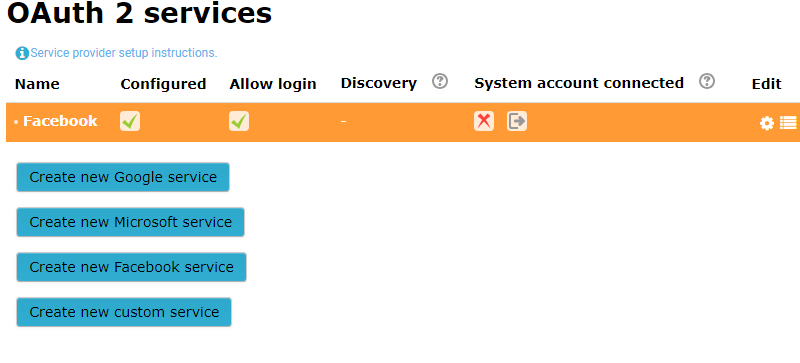Toggle the Allow login checkmark for Facebook
The image size is (800, 363).
[239, 122]
